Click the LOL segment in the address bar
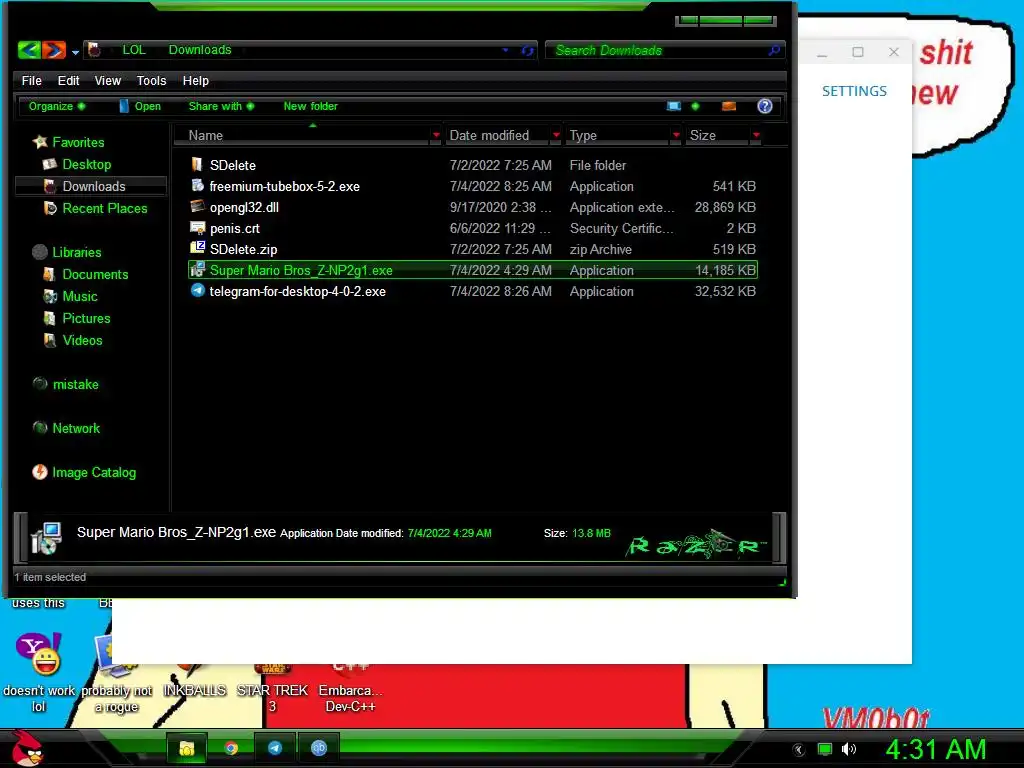 (134, 50)
